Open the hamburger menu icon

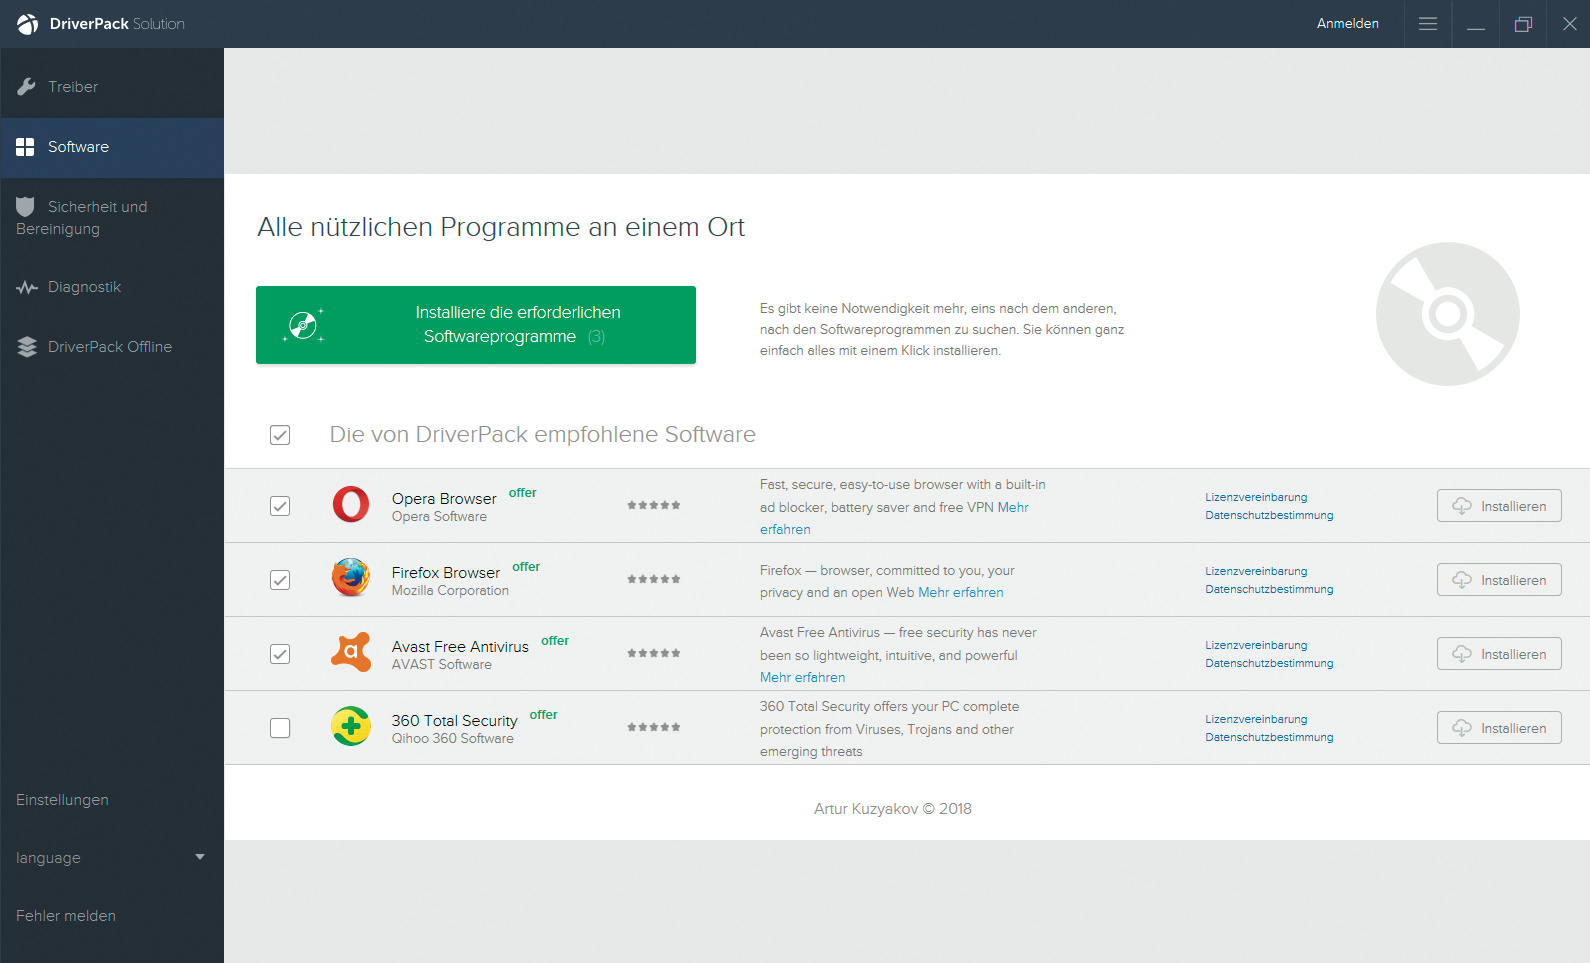(1428, 24)
